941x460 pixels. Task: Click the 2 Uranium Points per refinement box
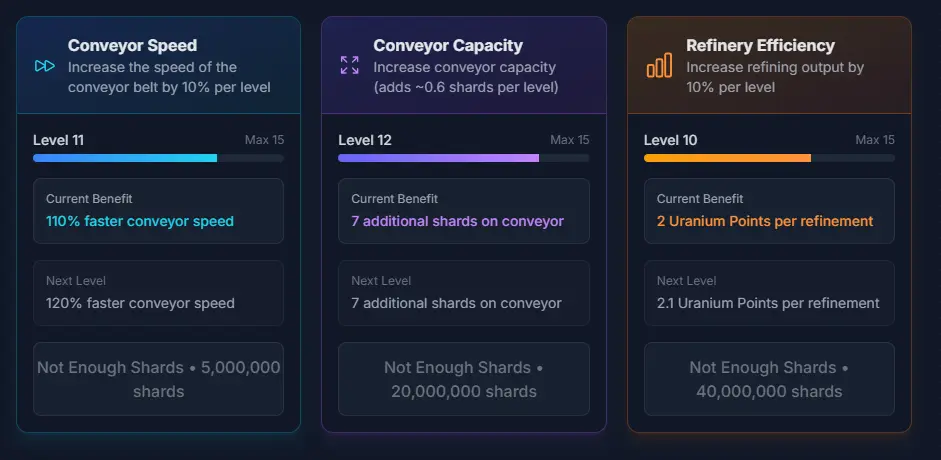[769, 211]
